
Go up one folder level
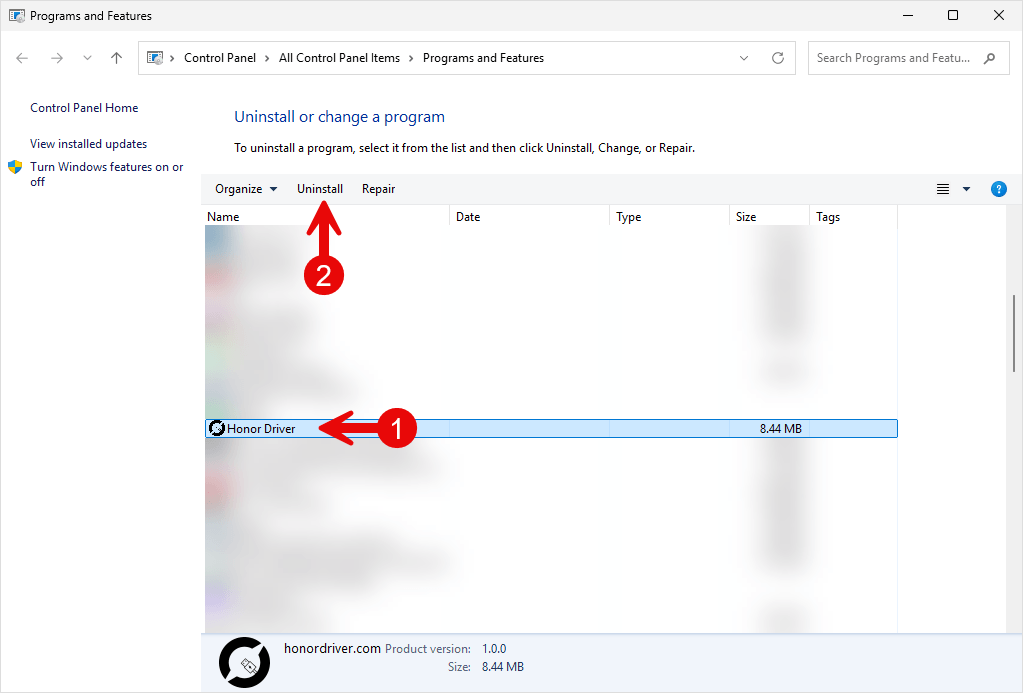tap(117, 58)
